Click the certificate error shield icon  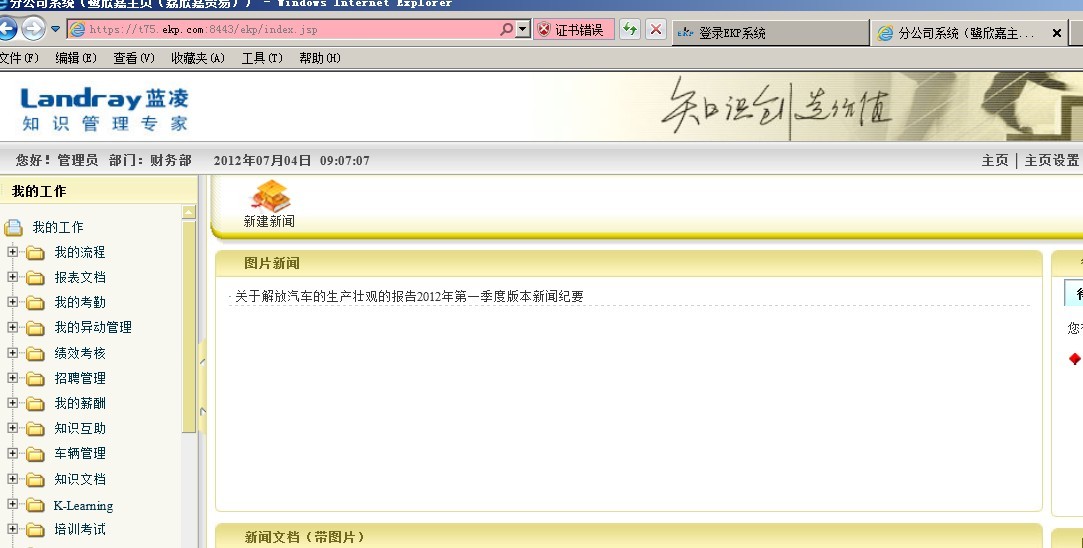pyautogui.click(x=544, y=30)
